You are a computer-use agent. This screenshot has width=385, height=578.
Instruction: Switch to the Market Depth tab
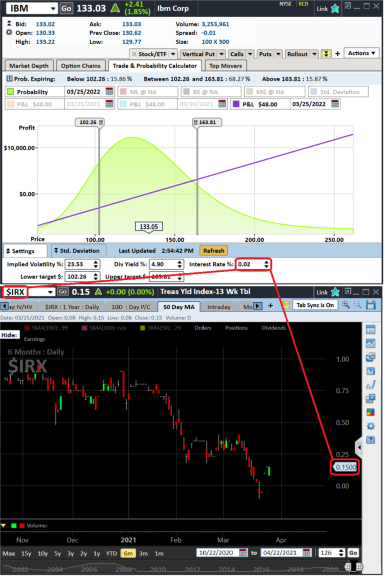[x=29, y=66]
